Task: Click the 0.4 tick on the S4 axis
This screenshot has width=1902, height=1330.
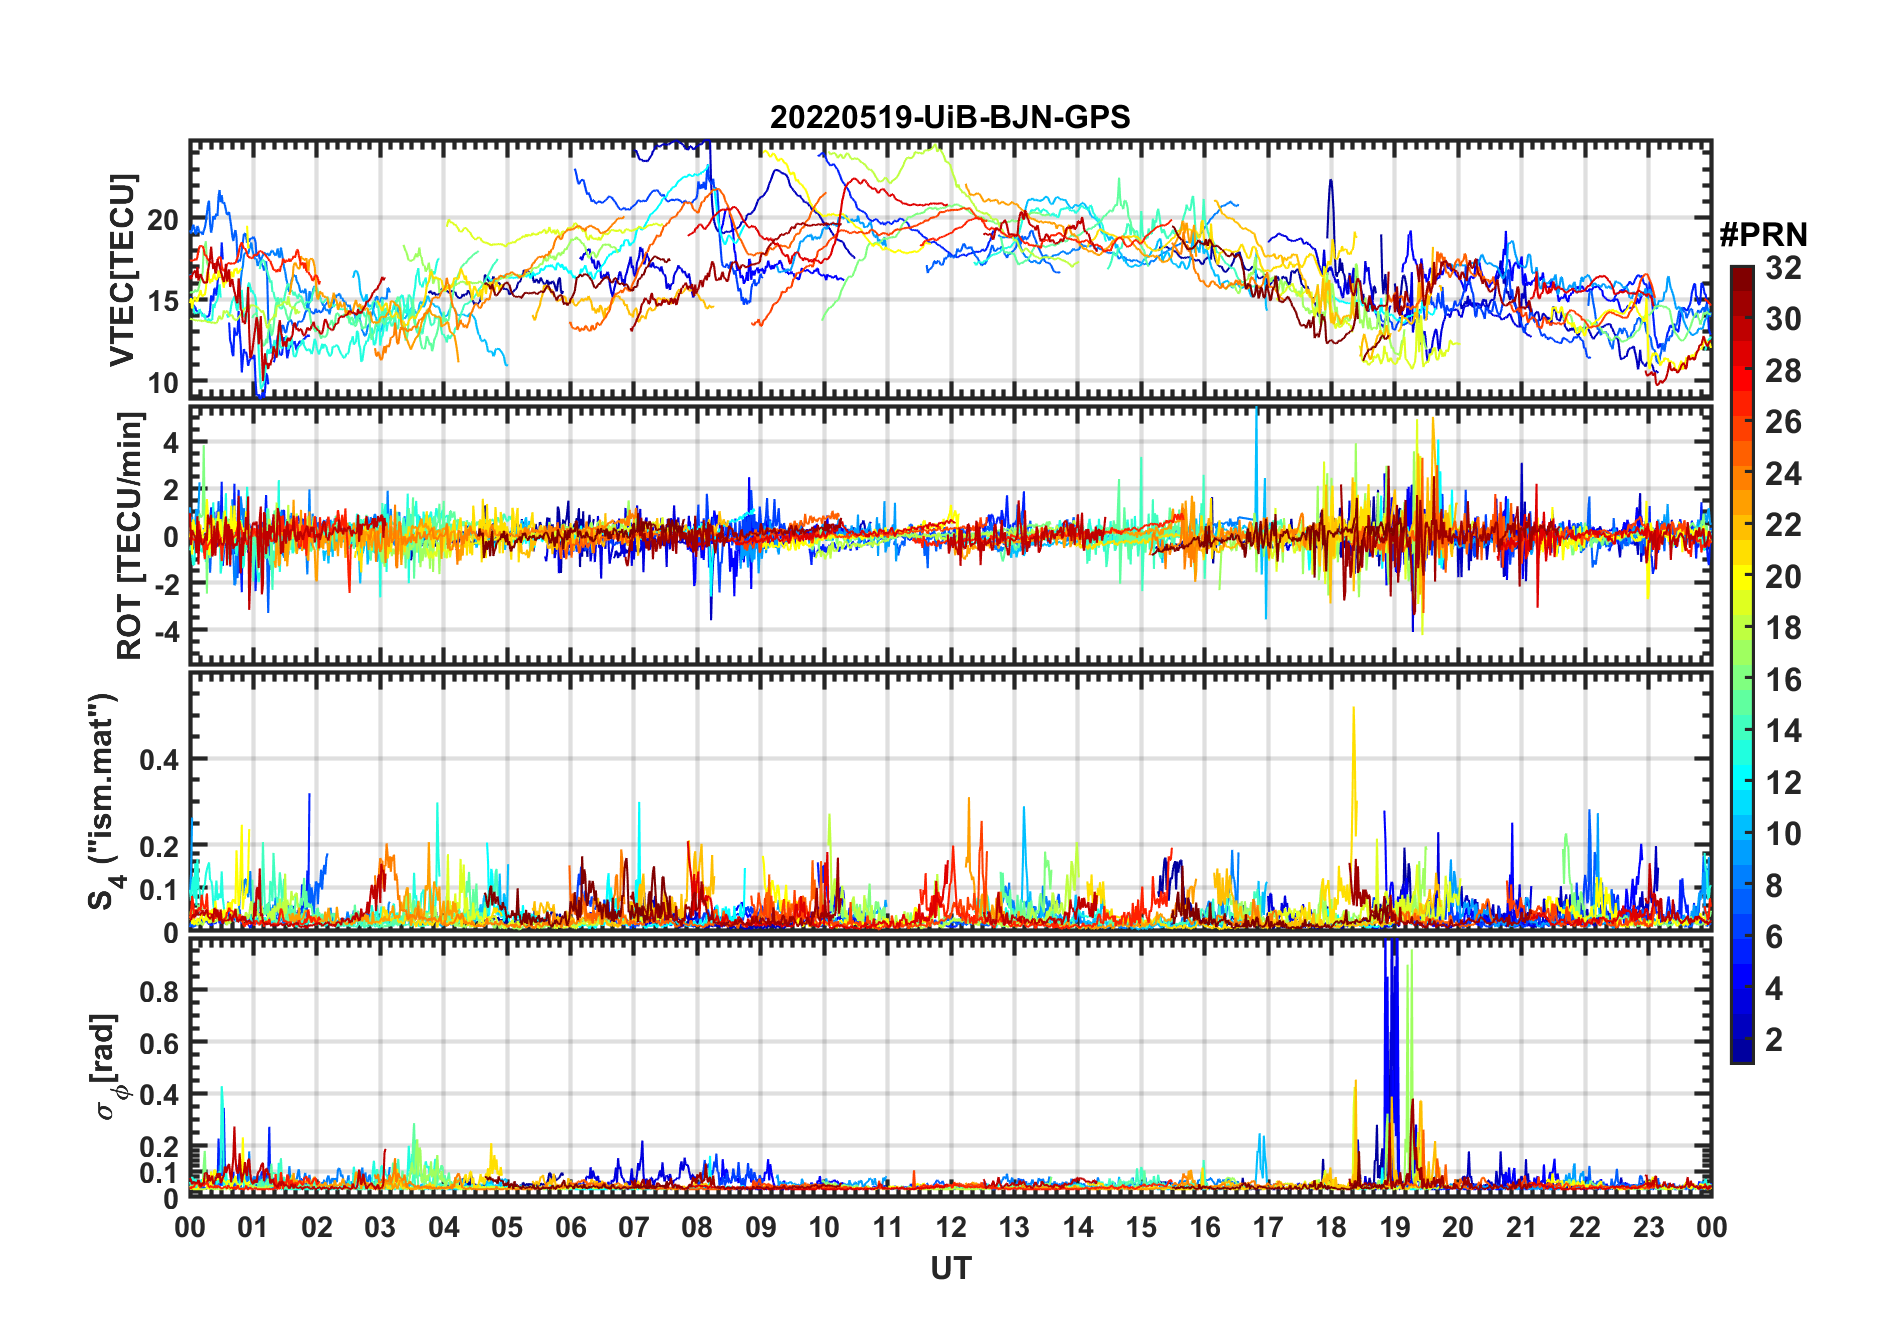Action: (x=159, y=760)
